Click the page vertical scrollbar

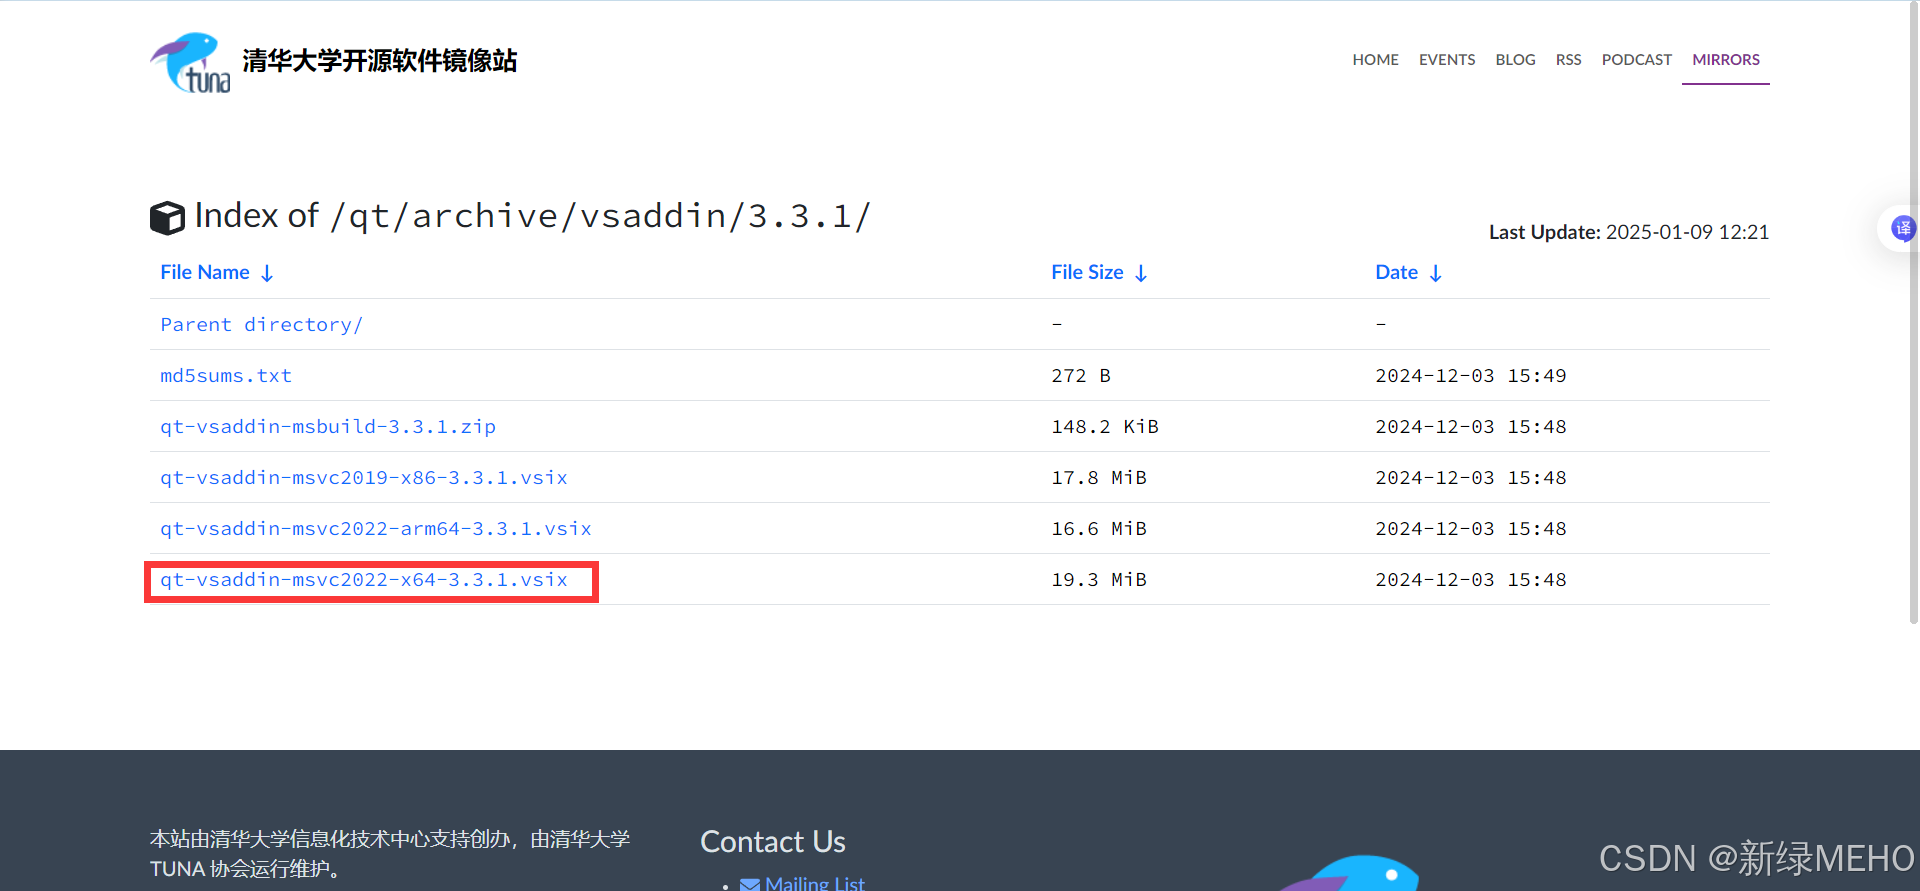(1914, 312)
